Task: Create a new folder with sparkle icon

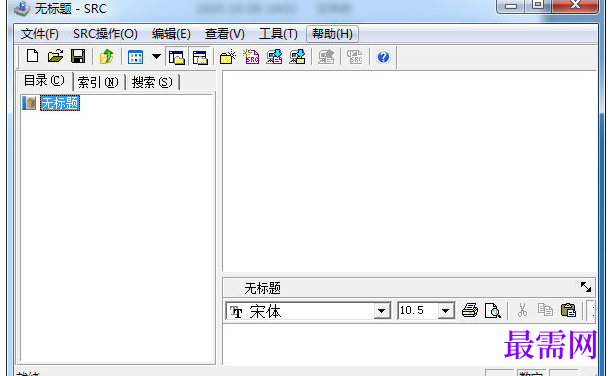Action: click(227, 57)
